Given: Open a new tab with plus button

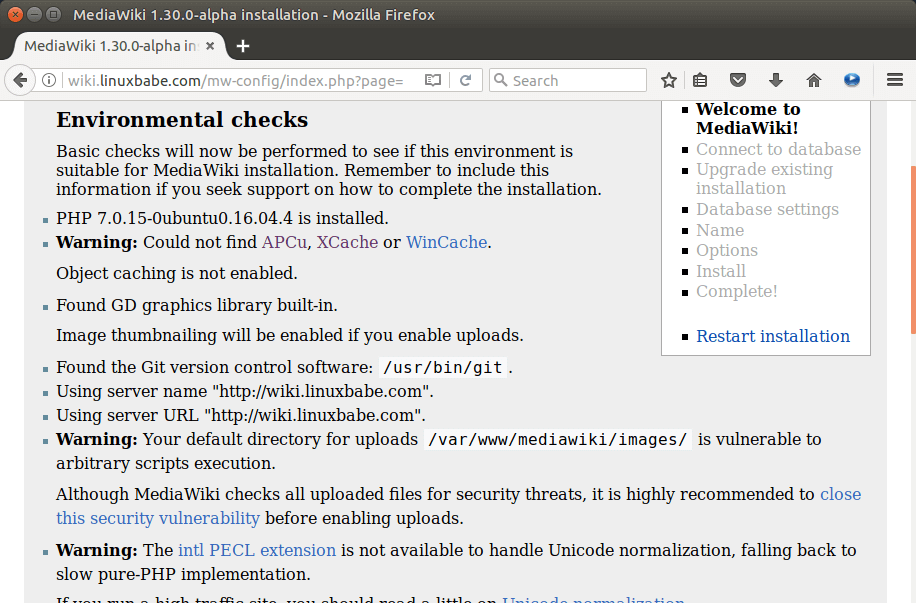Looking at the screenshot, I should pos(242,46).
